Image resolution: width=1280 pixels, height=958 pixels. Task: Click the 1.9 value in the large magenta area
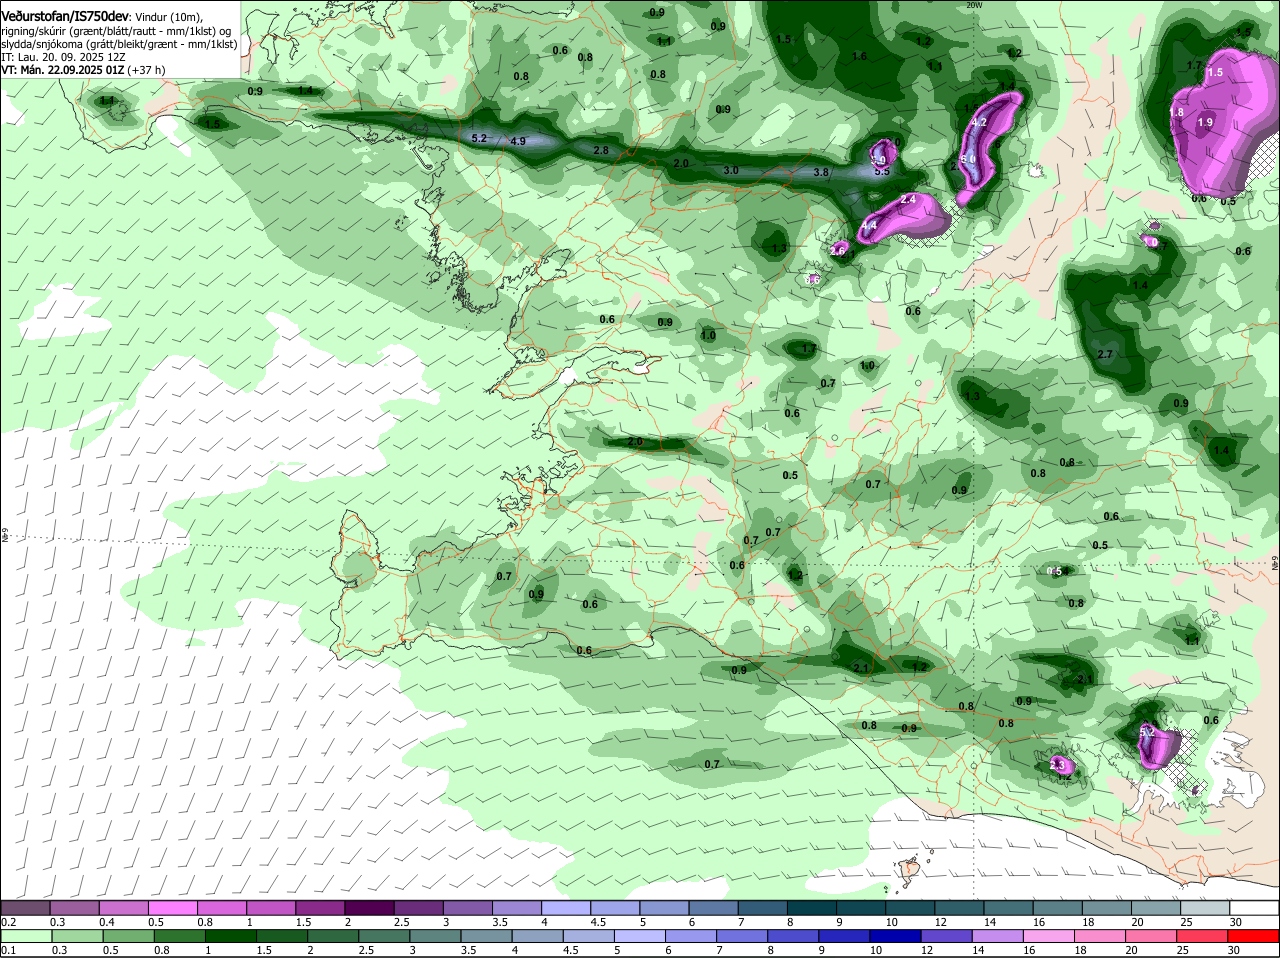[x=1205, y=122]
